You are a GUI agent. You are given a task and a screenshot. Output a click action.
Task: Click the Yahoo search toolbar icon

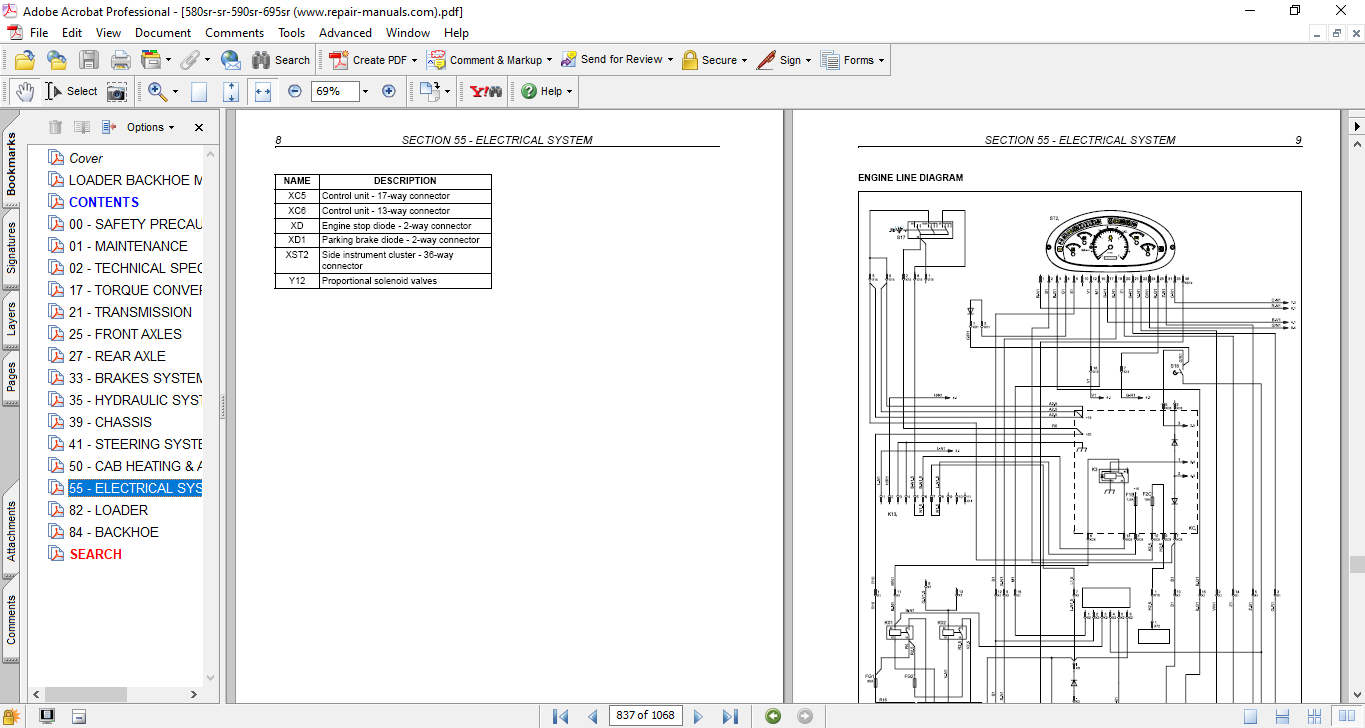(486, 91)
